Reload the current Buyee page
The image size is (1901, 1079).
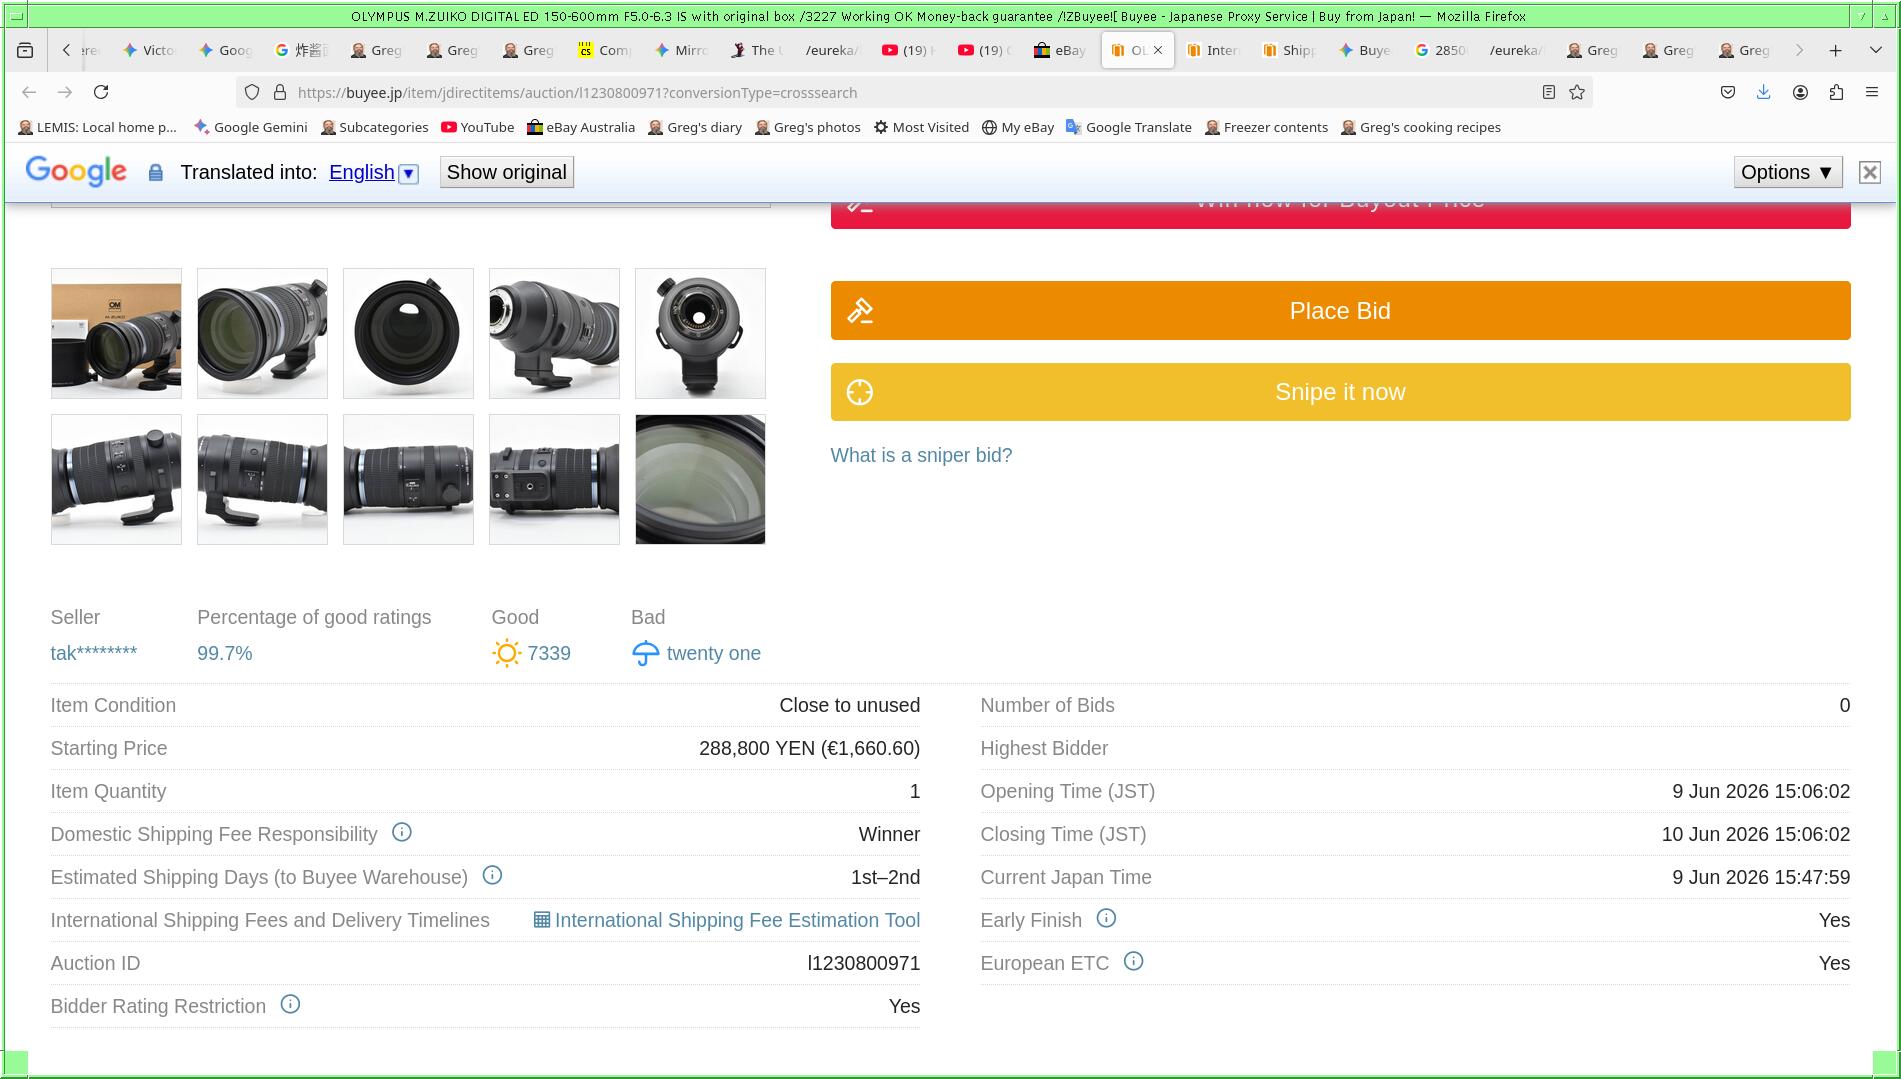101,92
